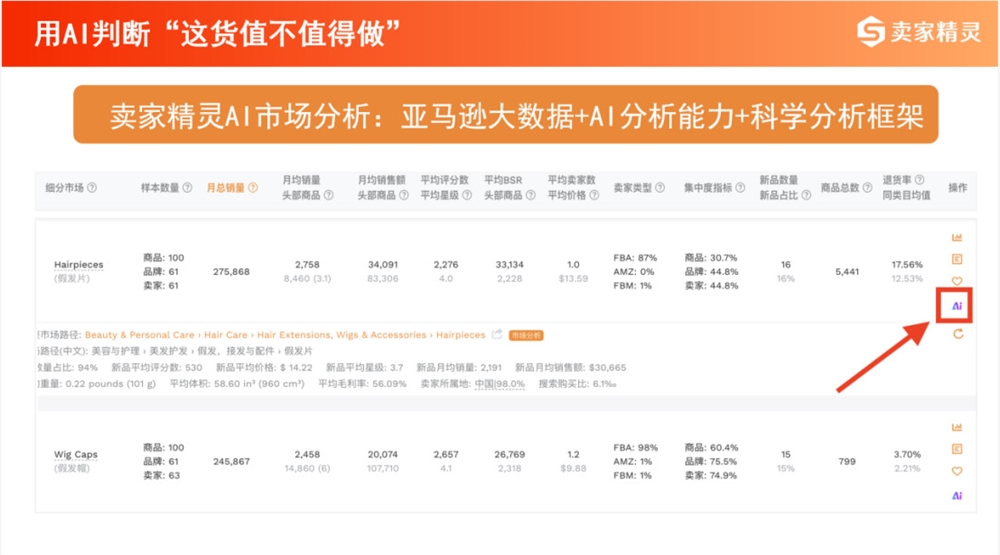Click the Hair Care breadcrumb link
Viewport: 1000px width, 555px height.
(x=226, y=335)
